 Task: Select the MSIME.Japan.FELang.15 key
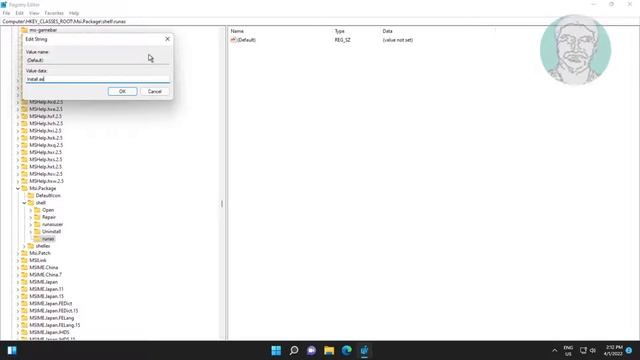[55, 325]
